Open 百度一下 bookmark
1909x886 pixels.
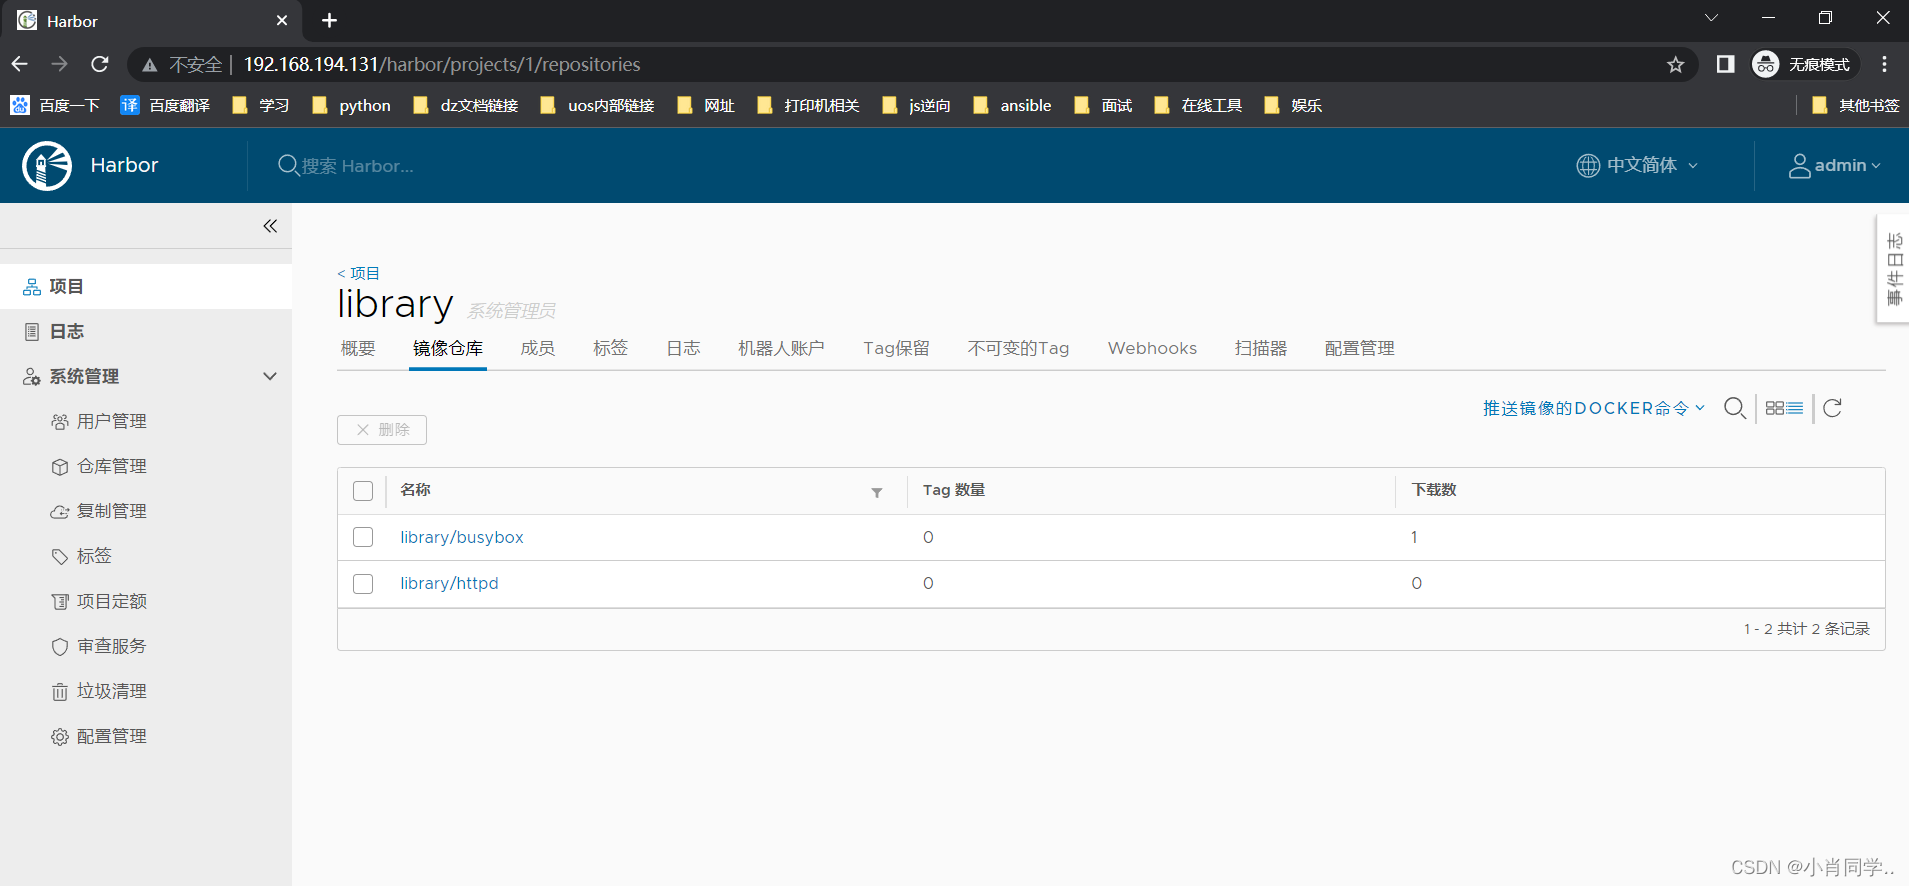pyautogui.click(x=56, y=105)
